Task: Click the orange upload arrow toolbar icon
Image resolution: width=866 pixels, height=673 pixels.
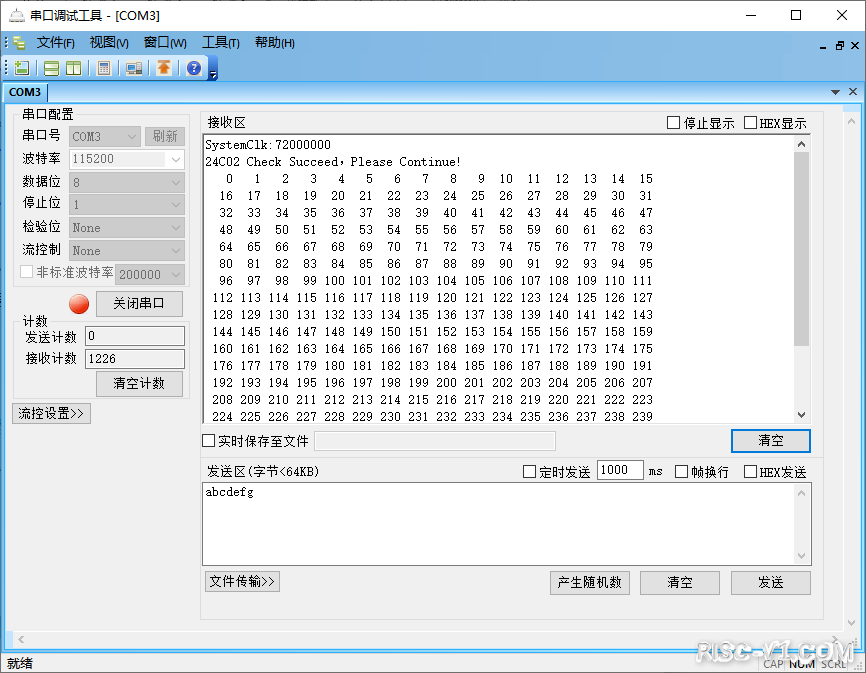Action: pos(163,67)
